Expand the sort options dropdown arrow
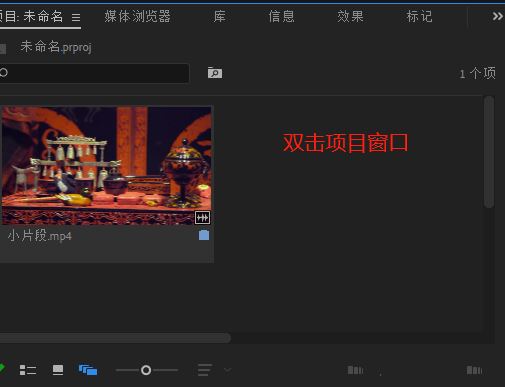The image size is (505, 387). (228, 370)
